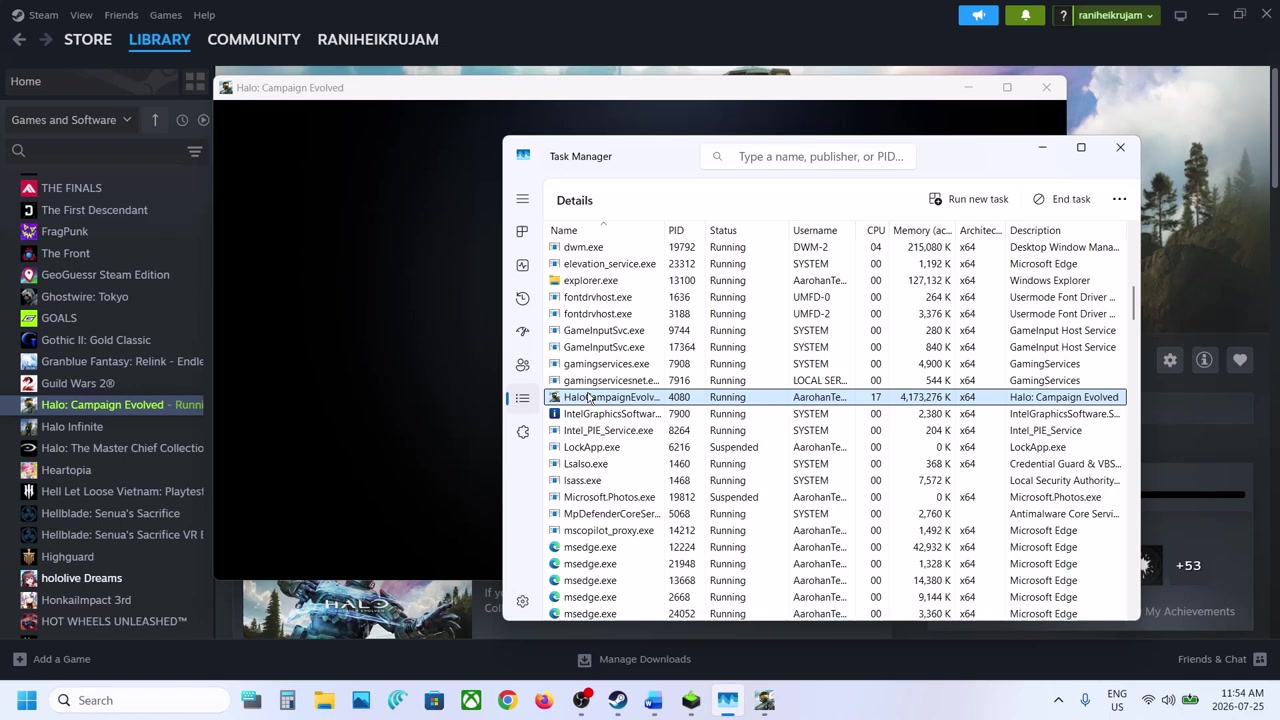Open Services page in Task Manager sidebar
Viewport: 1280px width, 720px height.
tap(522, 432)
